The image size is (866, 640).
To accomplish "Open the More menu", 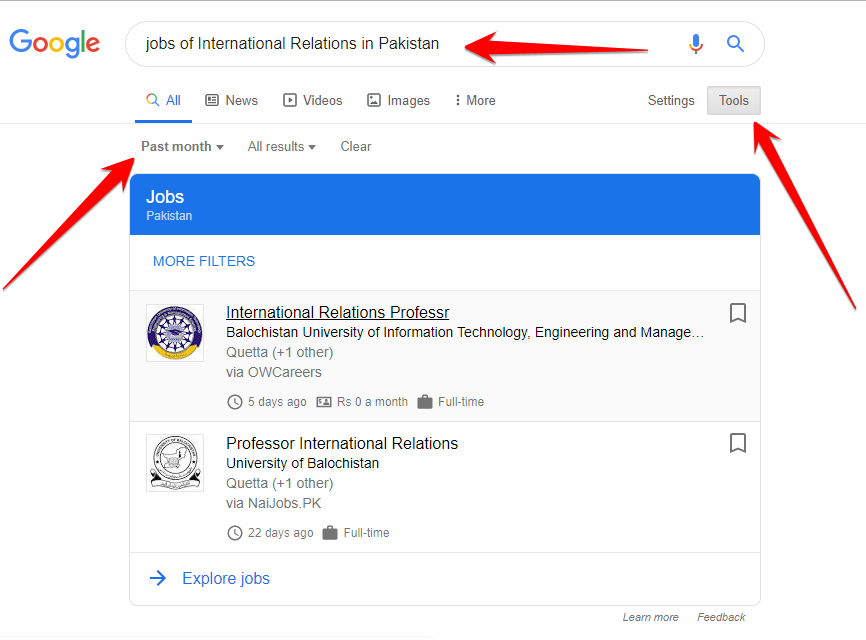I will (475, 101).
